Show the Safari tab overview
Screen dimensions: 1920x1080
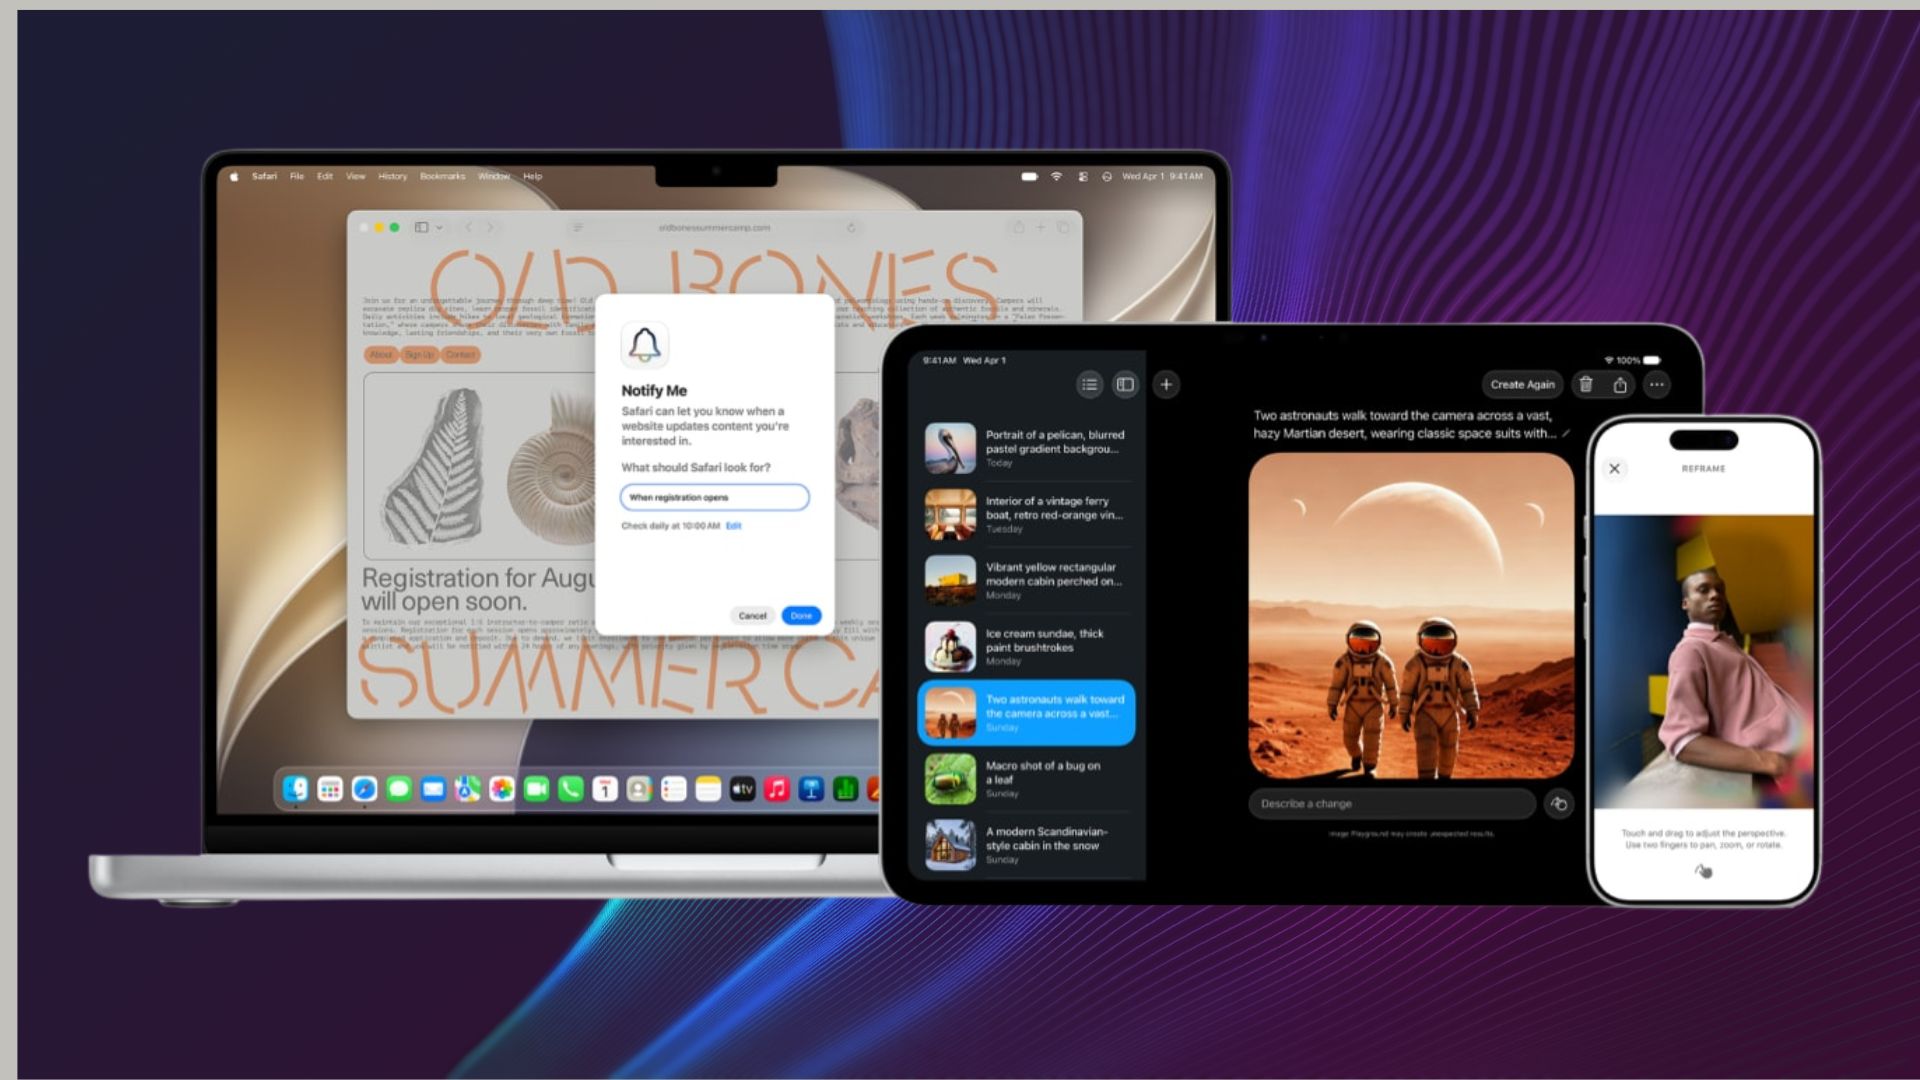(x=1063, y=227)
